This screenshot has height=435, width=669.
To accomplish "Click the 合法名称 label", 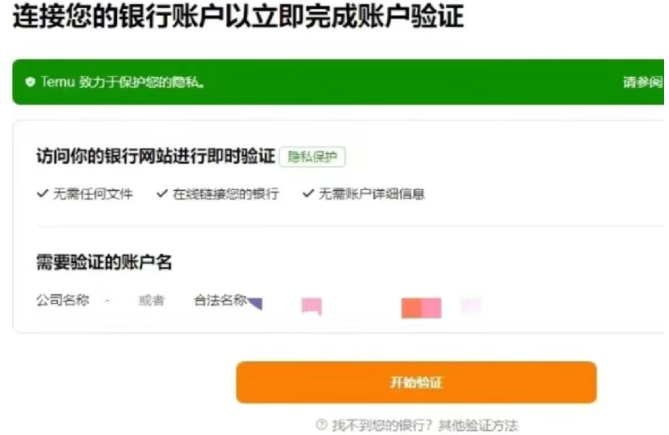I will (221, 300).
